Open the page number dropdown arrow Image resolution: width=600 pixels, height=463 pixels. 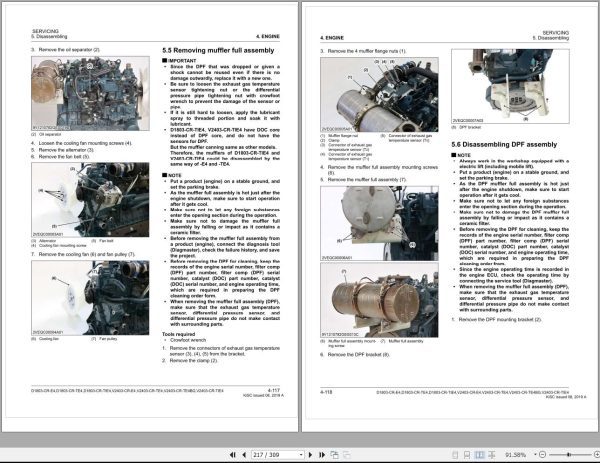[x=301, y=455]
